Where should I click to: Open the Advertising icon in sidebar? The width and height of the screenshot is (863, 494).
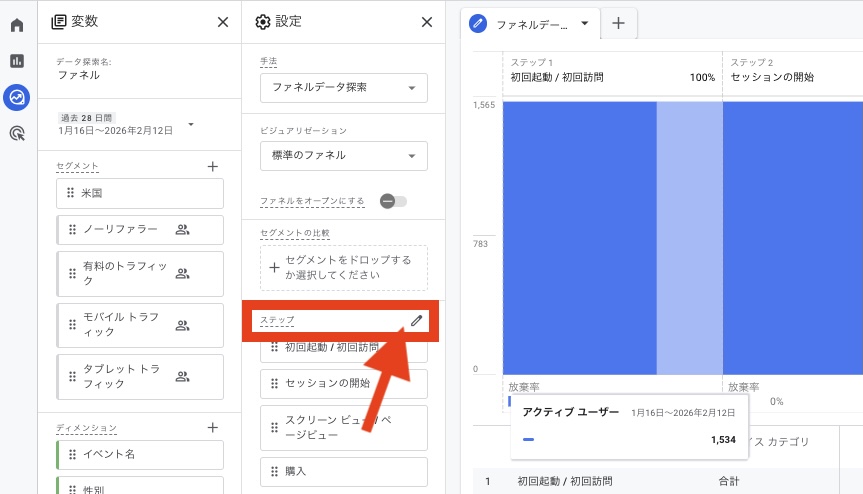point(17,133)
